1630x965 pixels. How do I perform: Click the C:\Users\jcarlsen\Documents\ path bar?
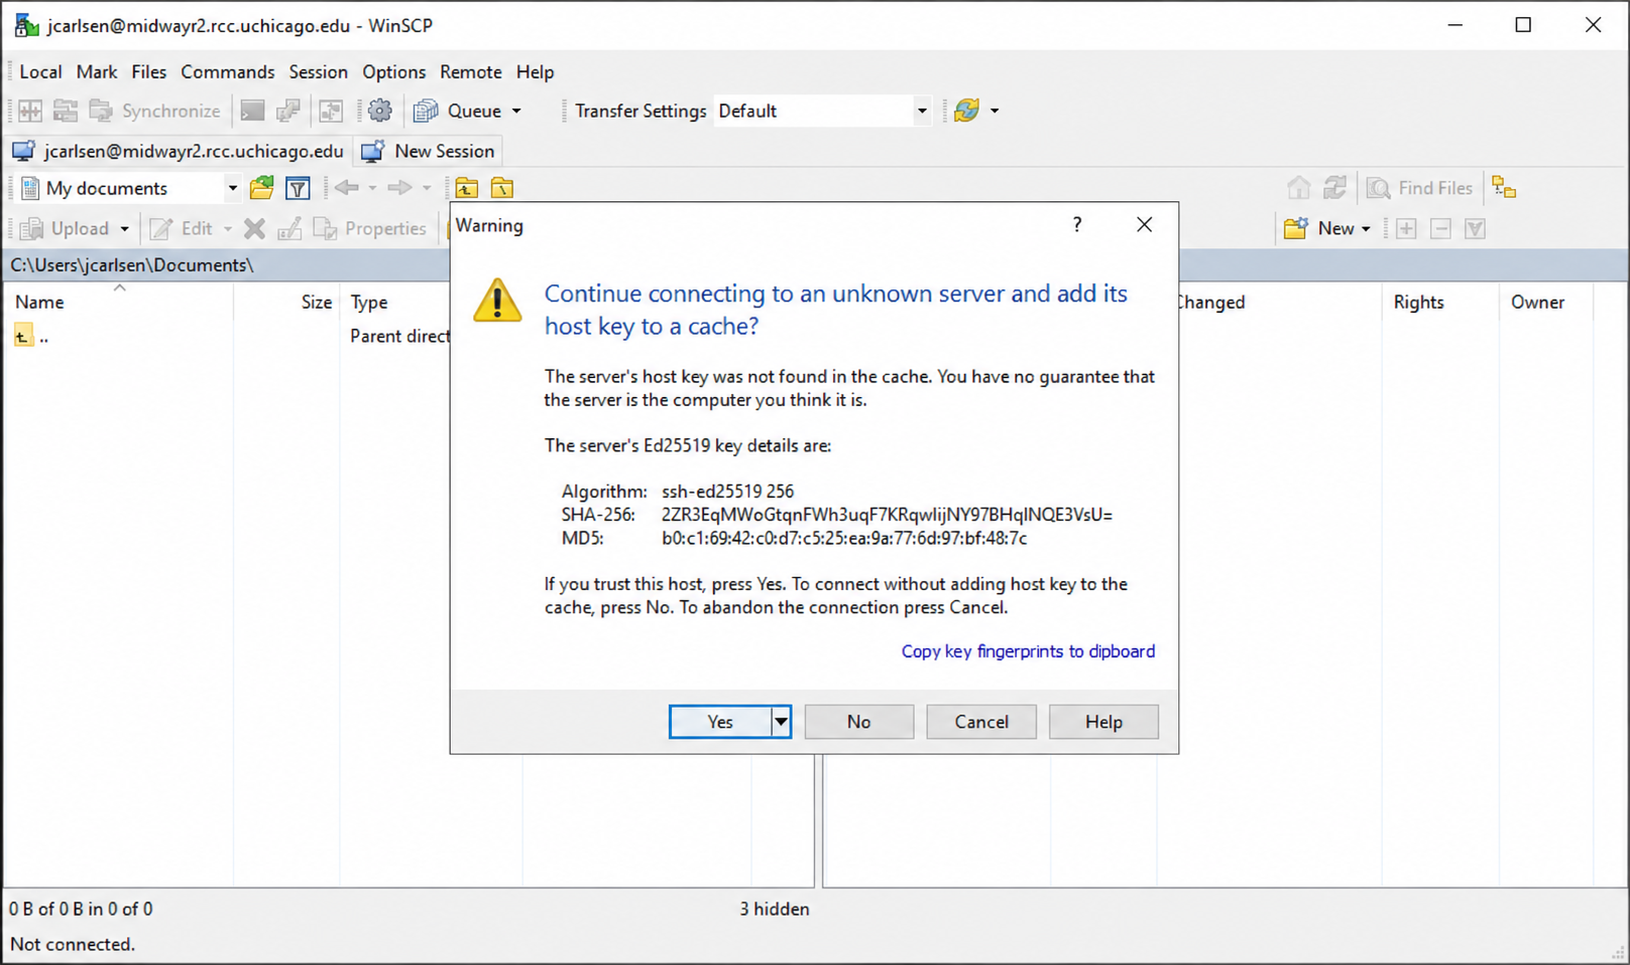point(228,265)
